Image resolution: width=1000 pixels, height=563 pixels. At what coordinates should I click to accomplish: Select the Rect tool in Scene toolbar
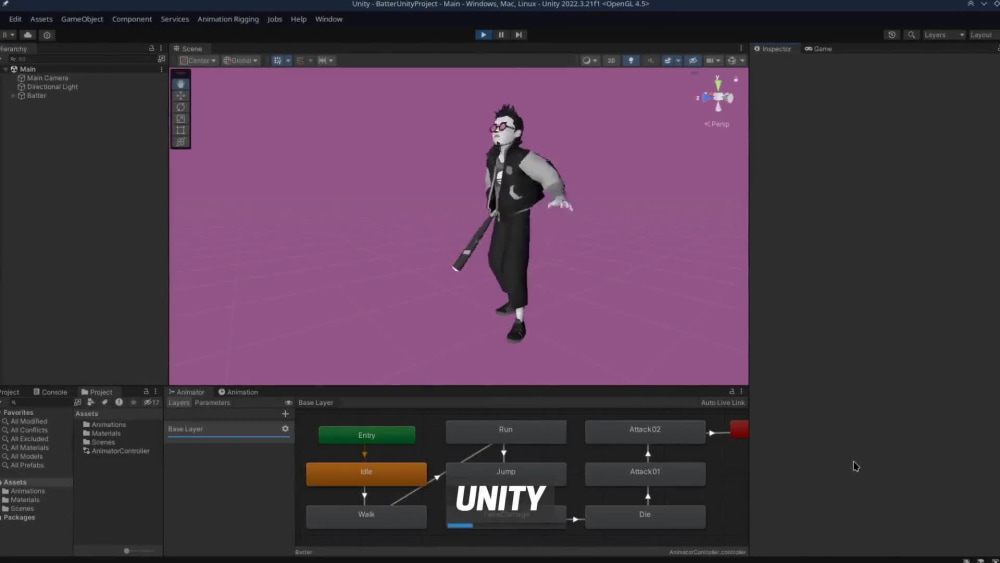coord(180,130)
